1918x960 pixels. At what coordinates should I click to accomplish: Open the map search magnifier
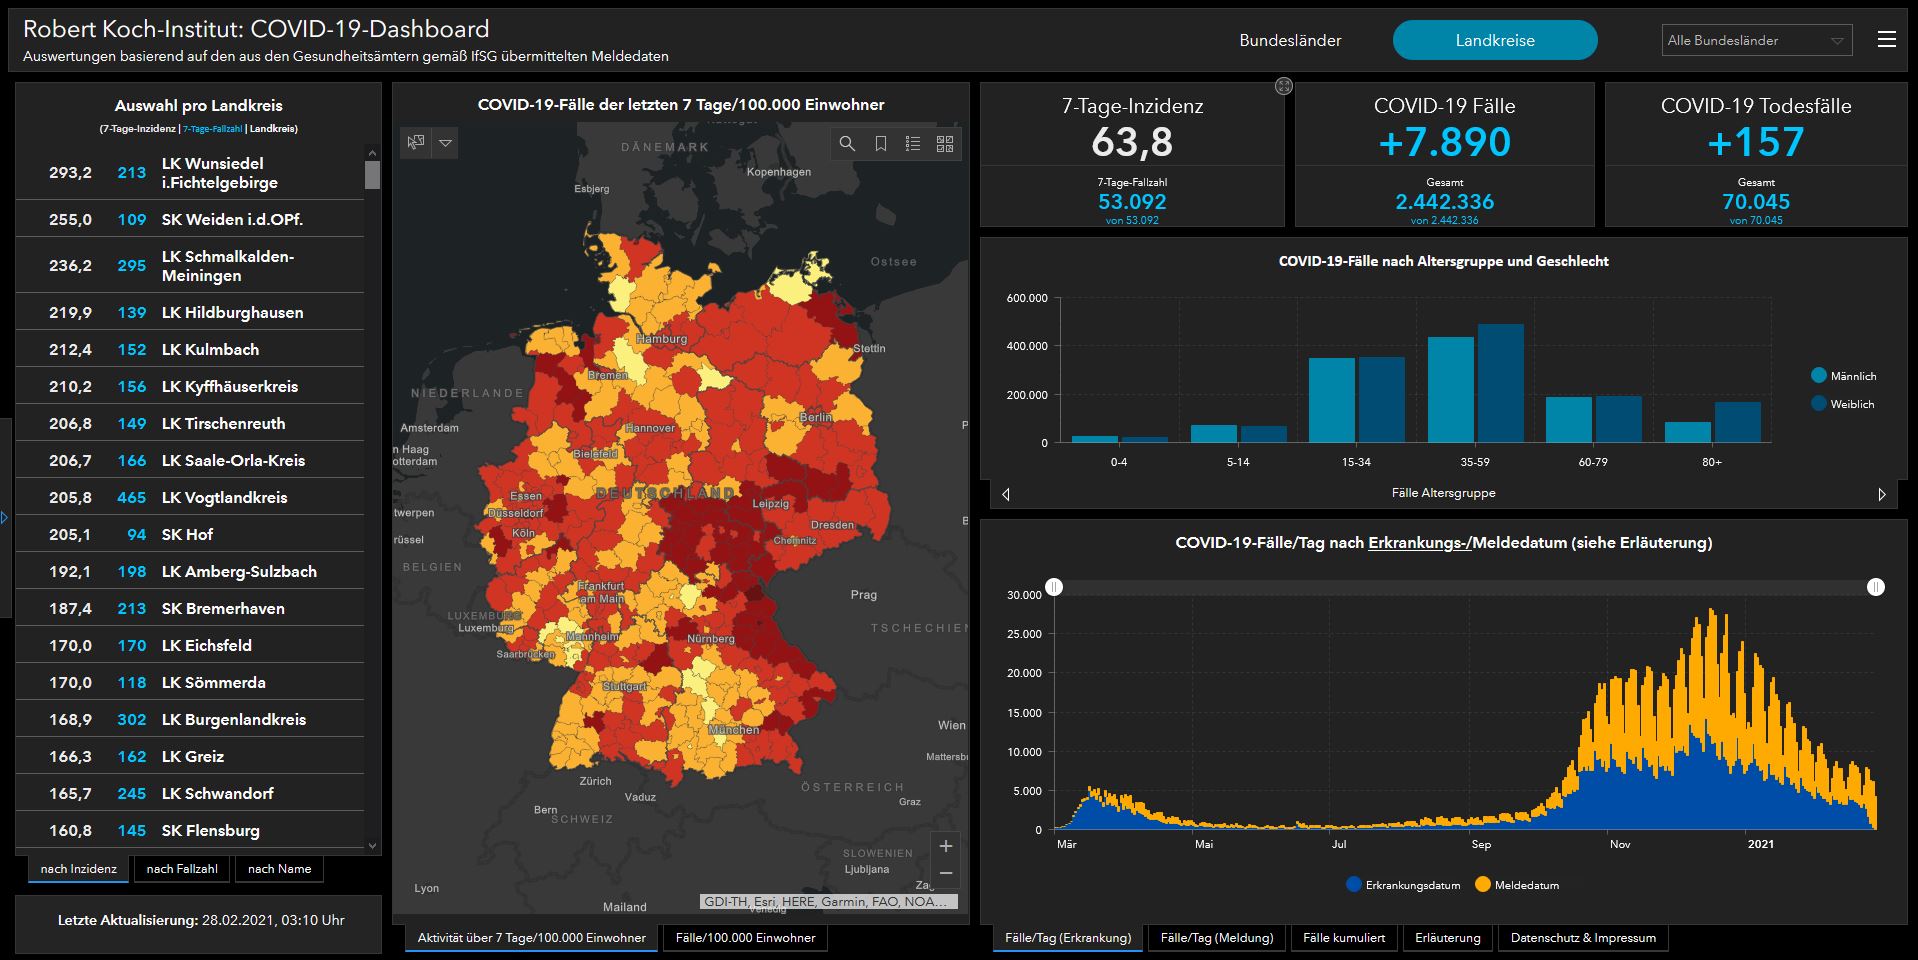point(847,144)
